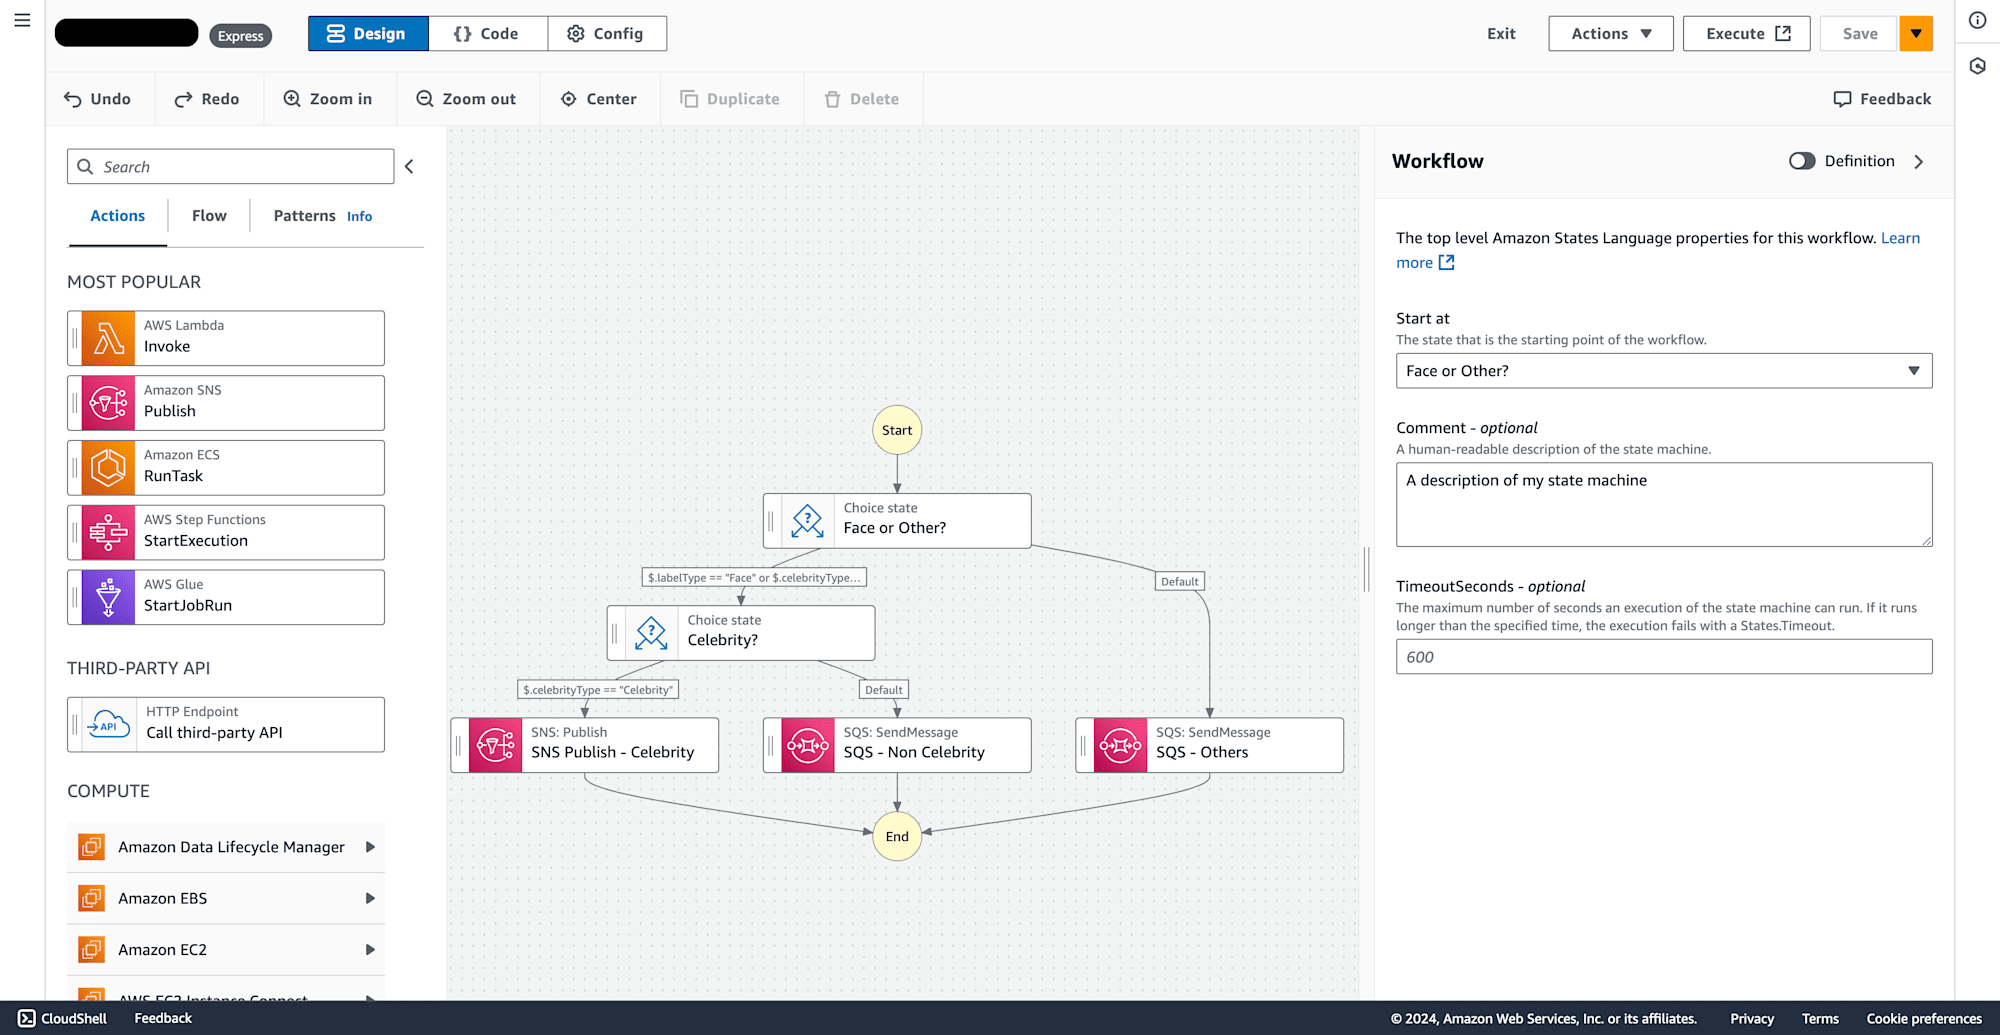Select the Flow tab
This screenshot has width=2000, height=1035.
(x=209, y=216)
